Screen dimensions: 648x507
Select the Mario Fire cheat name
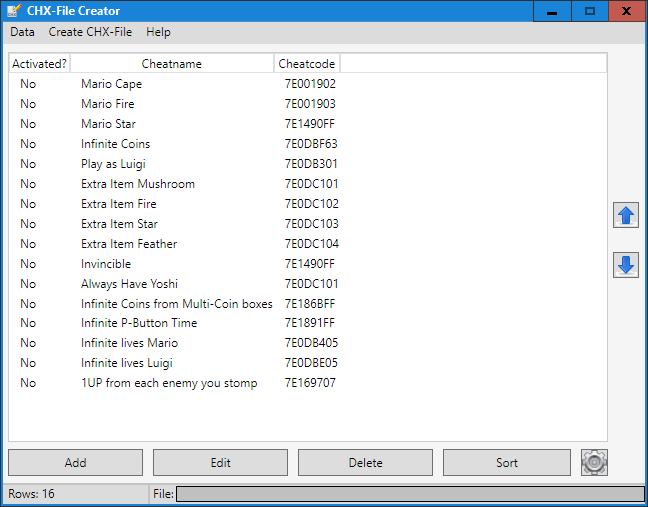tap(108, 104)
